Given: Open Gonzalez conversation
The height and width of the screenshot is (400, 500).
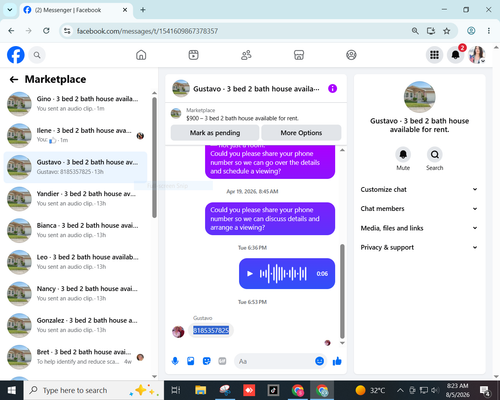Looking at the screenshot, I should (x=75, y=325).
